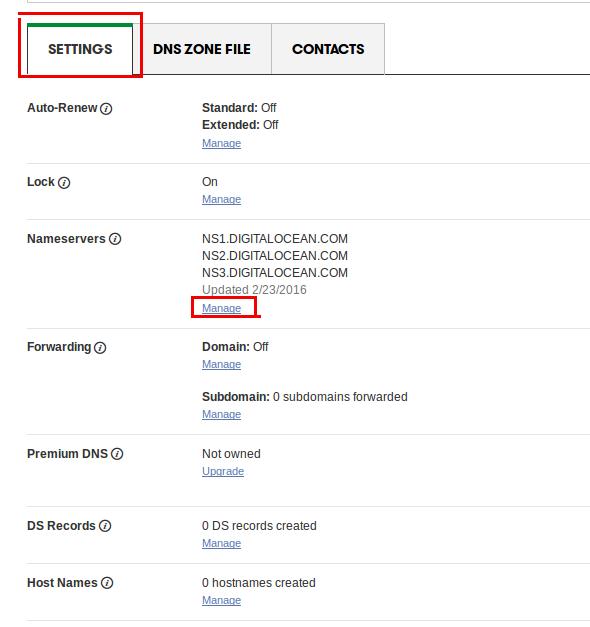Open the Host Names info icon
The height and width of the screenshot is (627, 590).
coord(107,583)
